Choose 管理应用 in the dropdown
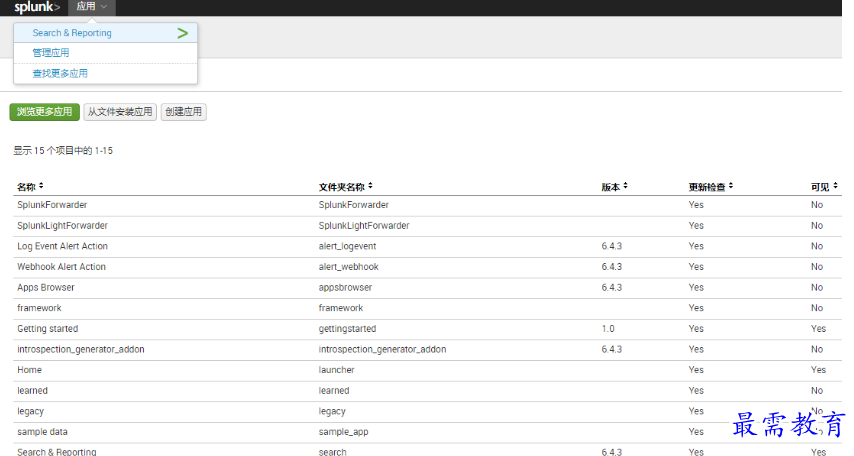 click(x=51, y=53)
